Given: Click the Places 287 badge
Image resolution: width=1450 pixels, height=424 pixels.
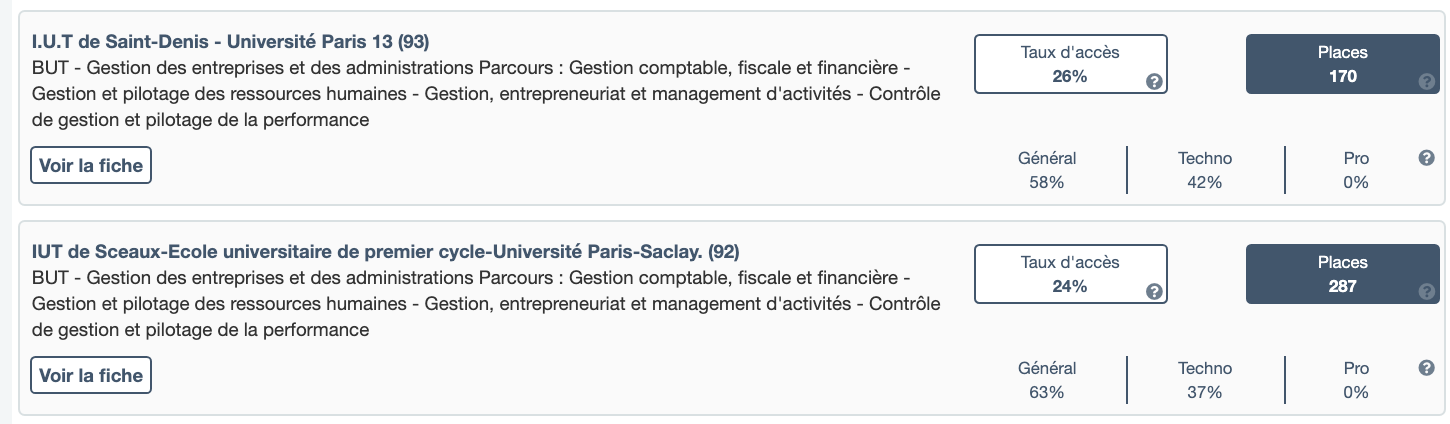Looking at the screenshot, I should tap(1342, 274).
